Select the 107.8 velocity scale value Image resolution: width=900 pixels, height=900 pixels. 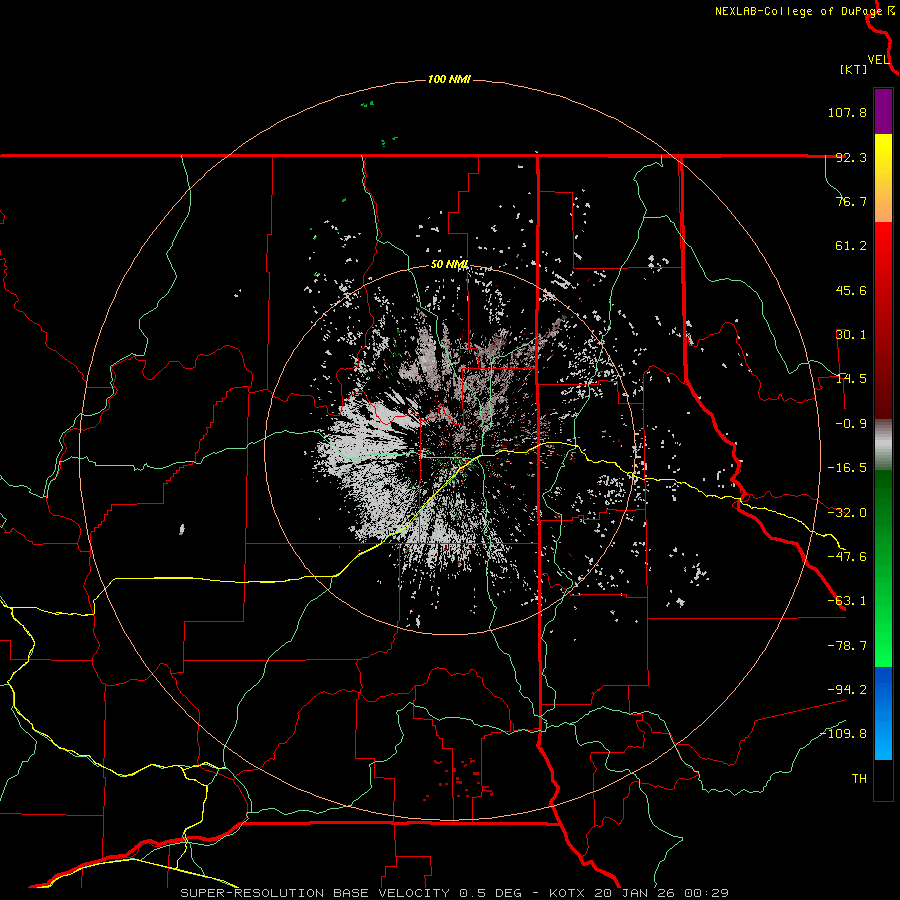(x=847, y=112)
